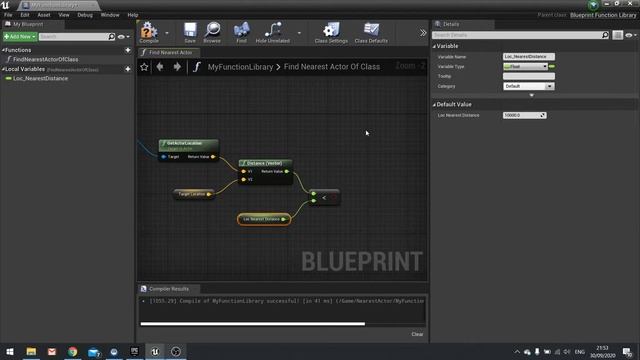Save the blueprint asset

[190, 33]
